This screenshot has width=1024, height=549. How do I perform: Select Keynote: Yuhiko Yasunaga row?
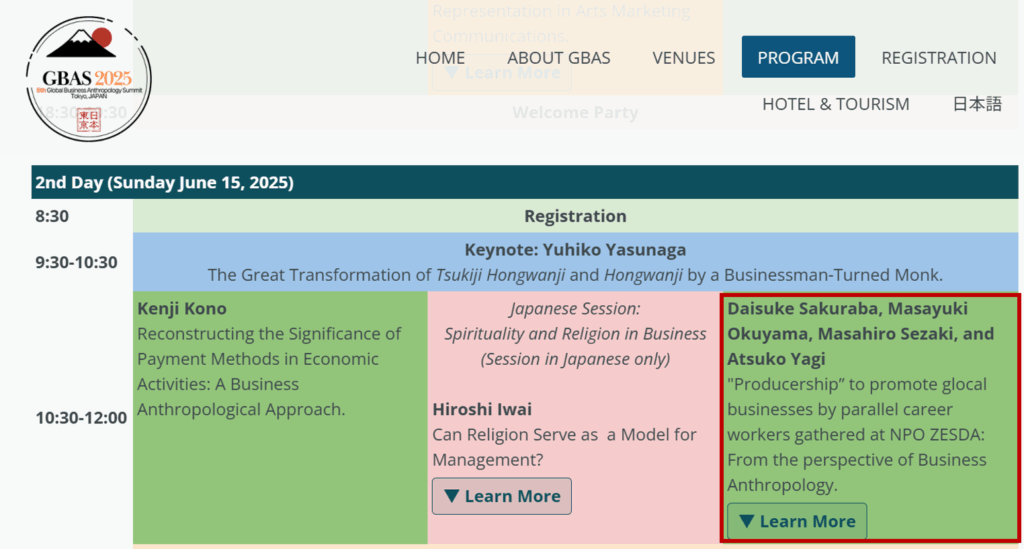(575, 262)
